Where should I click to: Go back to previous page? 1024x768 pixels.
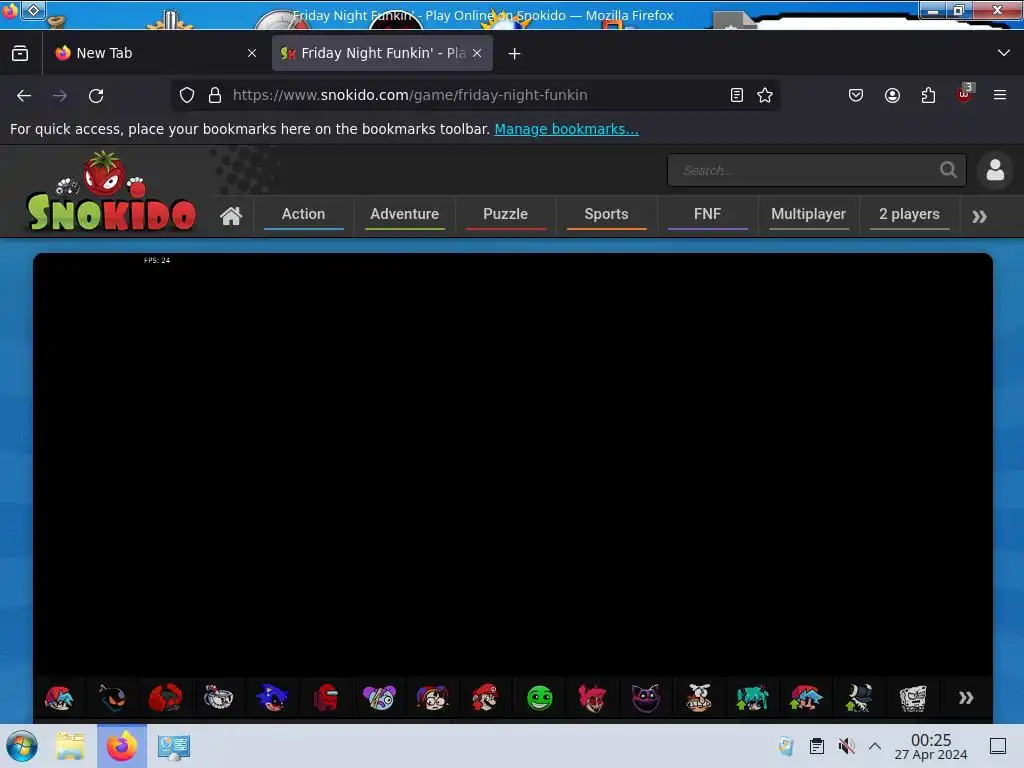(x=24, y=95)
